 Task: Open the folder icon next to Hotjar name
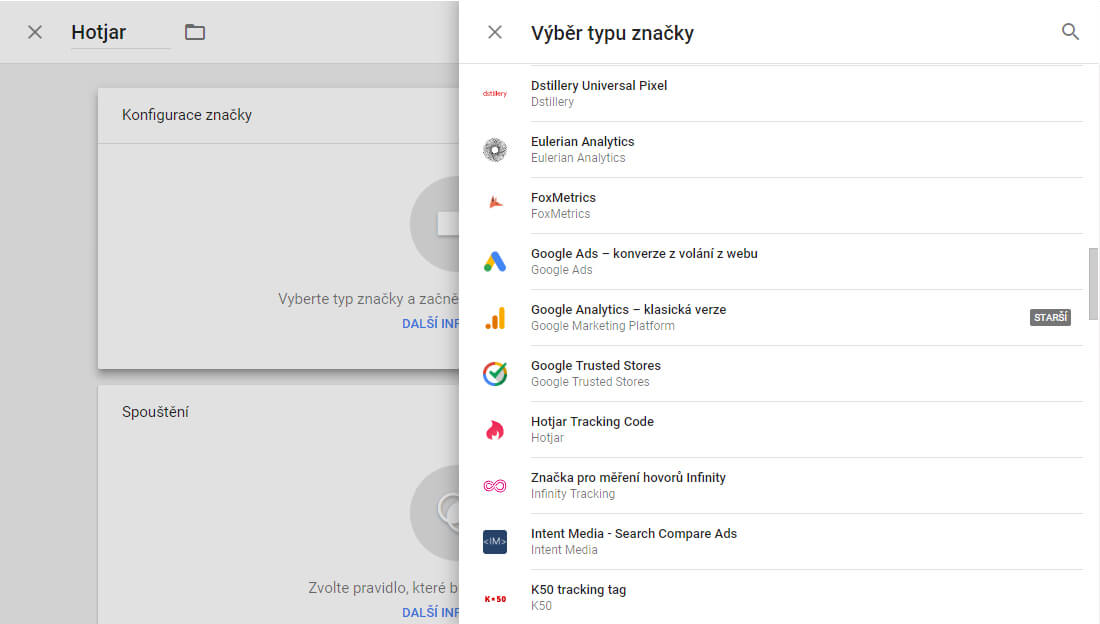tap(195, 32)
